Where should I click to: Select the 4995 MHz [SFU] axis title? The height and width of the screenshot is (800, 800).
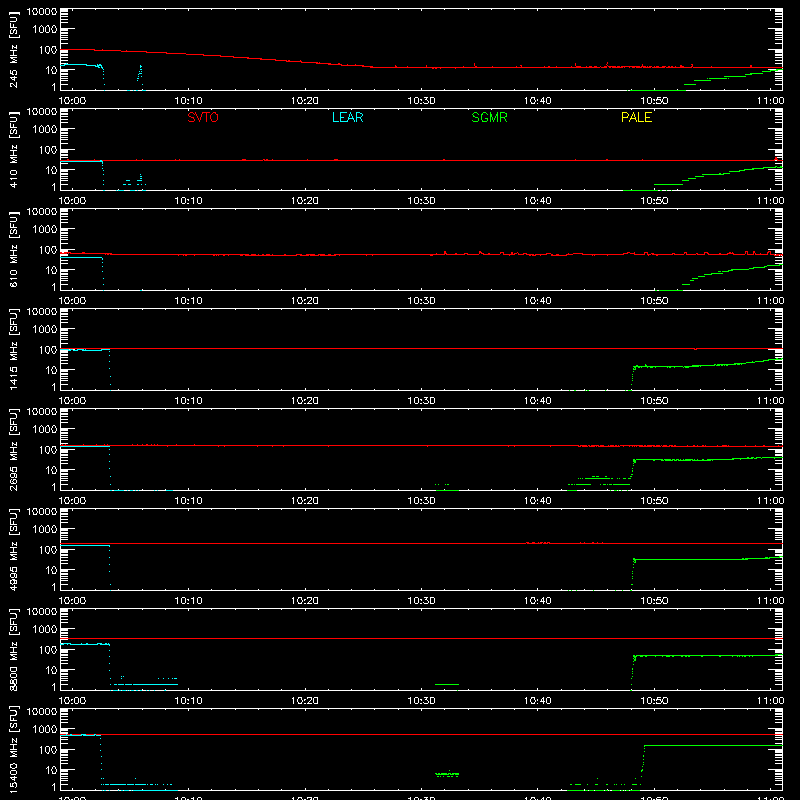[14, 549]
